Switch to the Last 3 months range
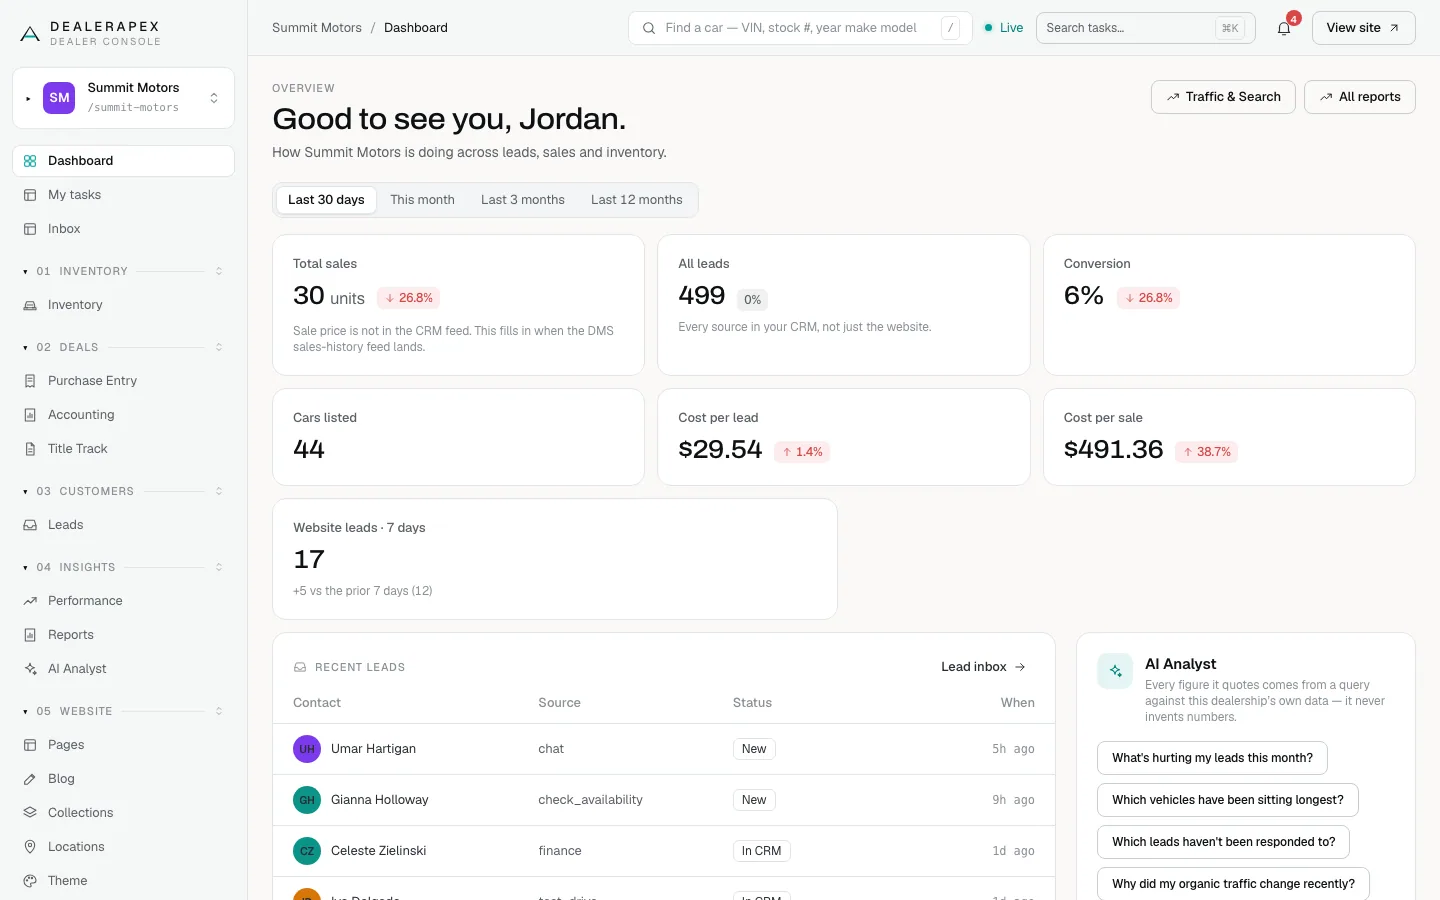 coord(523,200)
